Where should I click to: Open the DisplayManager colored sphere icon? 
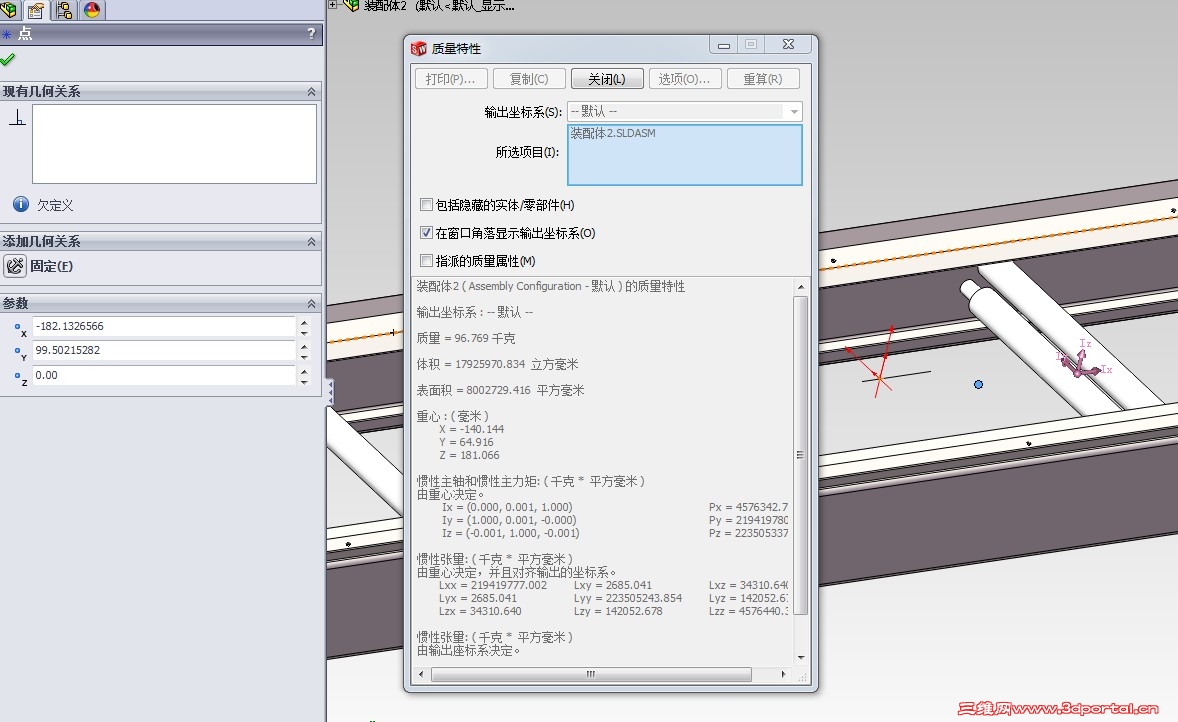pyautogui.click(x=90, y=10)
